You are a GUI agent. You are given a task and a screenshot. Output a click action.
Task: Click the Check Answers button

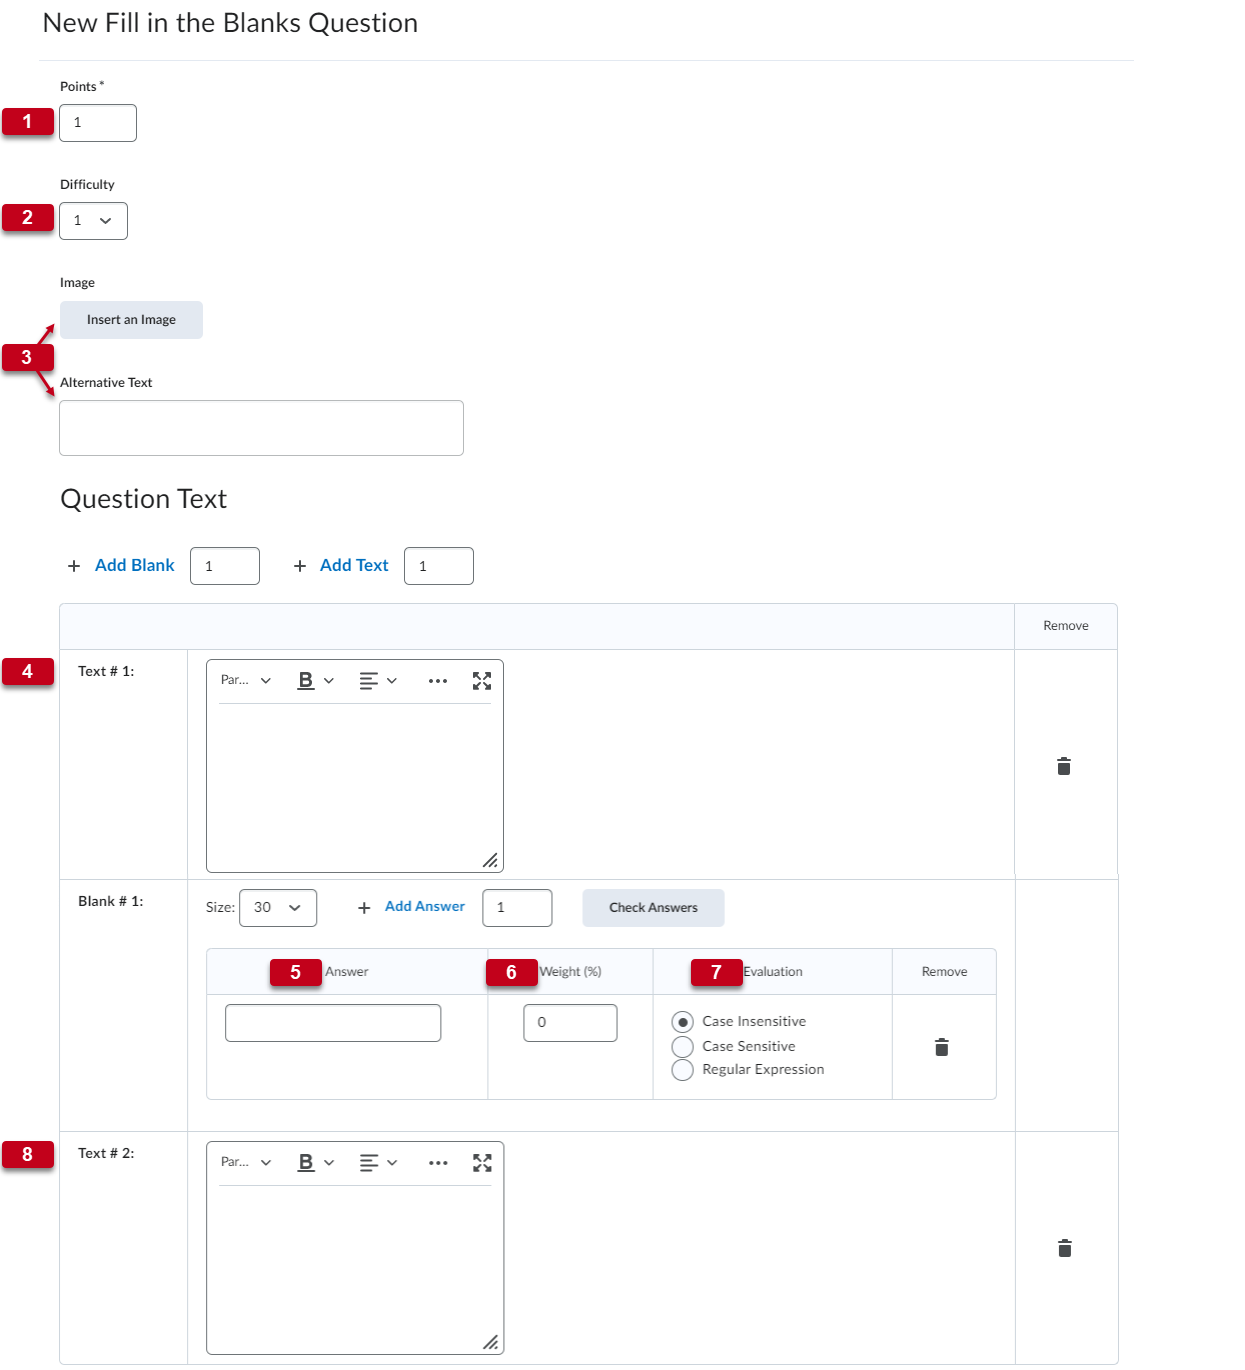pos(653,908)
